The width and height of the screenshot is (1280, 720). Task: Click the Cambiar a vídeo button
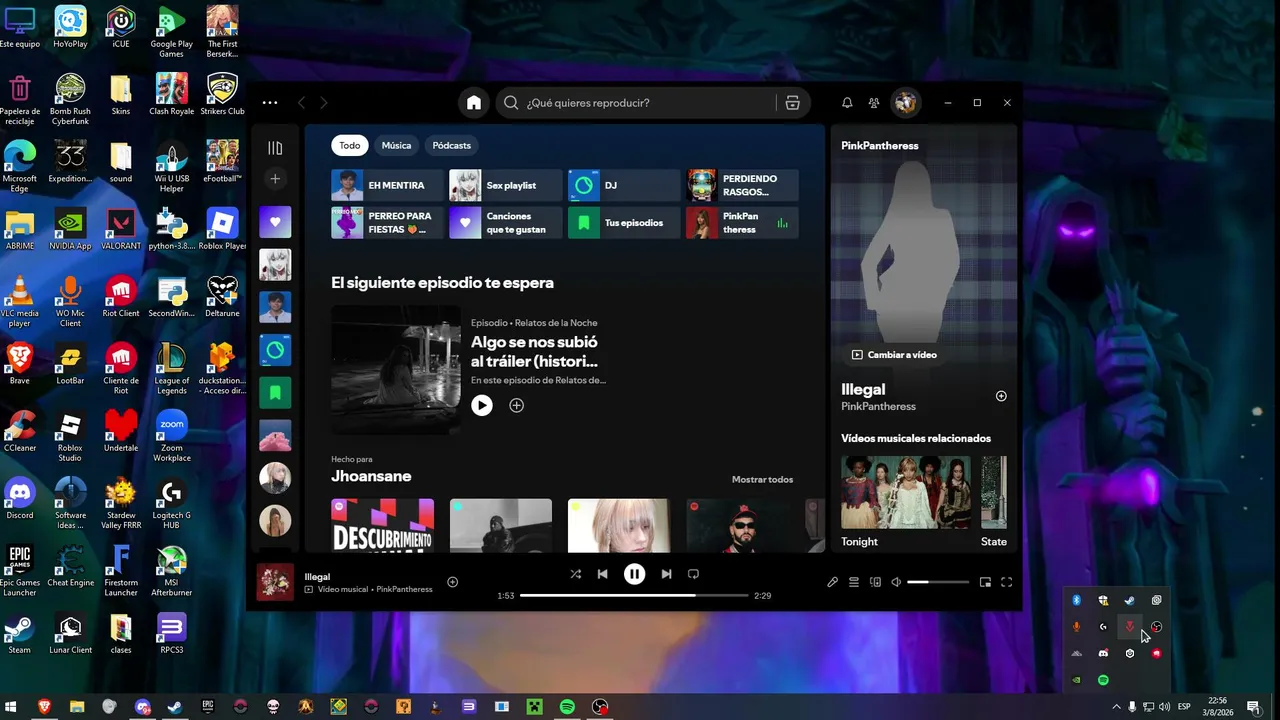pos(894,355)
